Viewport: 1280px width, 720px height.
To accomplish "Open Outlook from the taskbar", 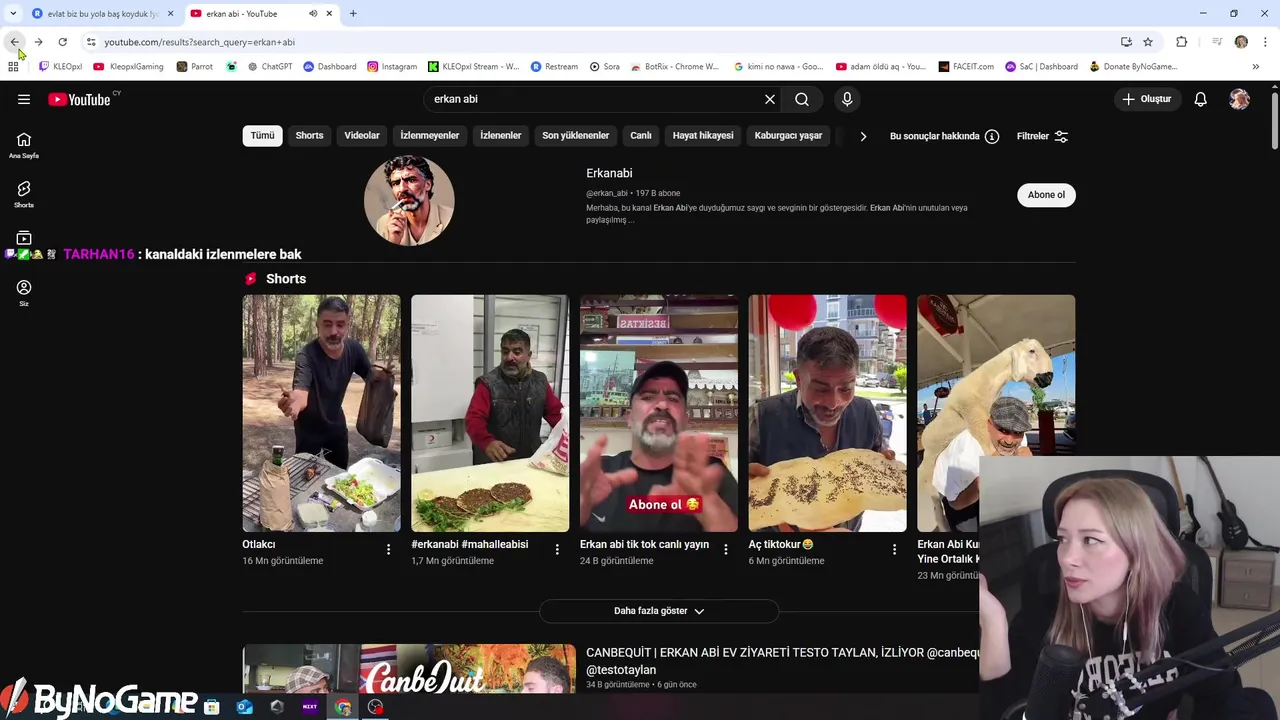I will (245, 707).
